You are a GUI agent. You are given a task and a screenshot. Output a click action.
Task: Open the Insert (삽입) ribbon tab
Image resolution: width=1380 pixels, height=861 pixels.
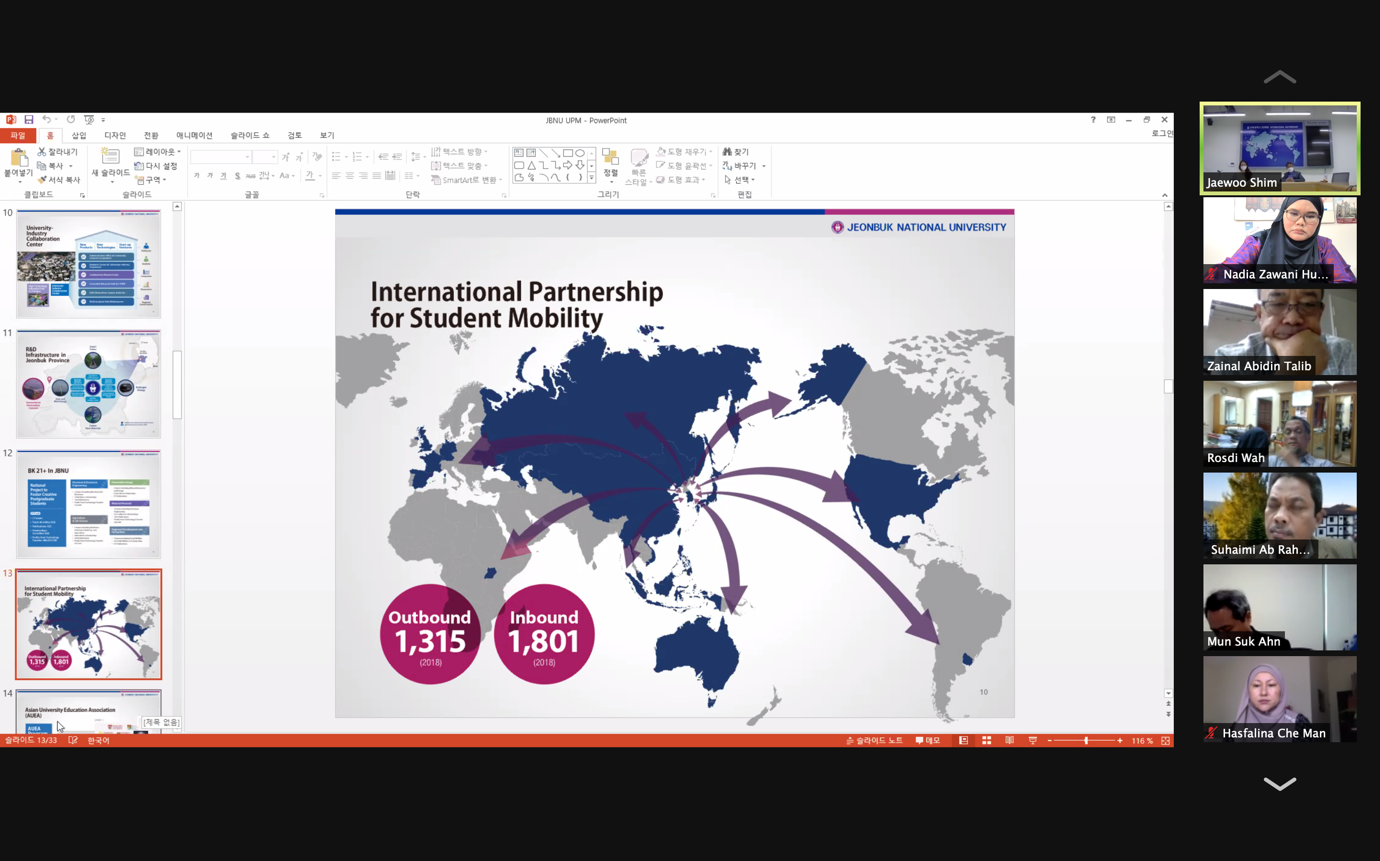point(79,136)
